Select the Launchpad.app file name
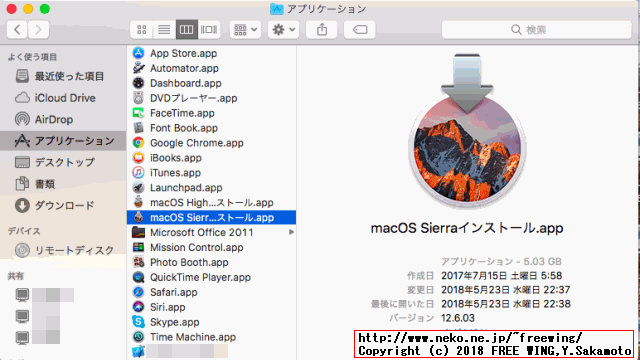The width and height of the screenshot is (640, 360). [x=186, y=188]
